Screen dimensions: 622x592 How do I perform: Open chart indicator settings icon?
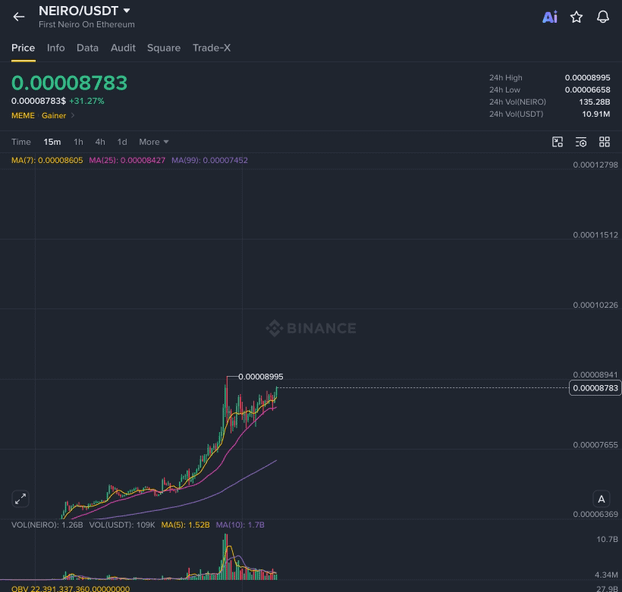(x=581, y=142)
